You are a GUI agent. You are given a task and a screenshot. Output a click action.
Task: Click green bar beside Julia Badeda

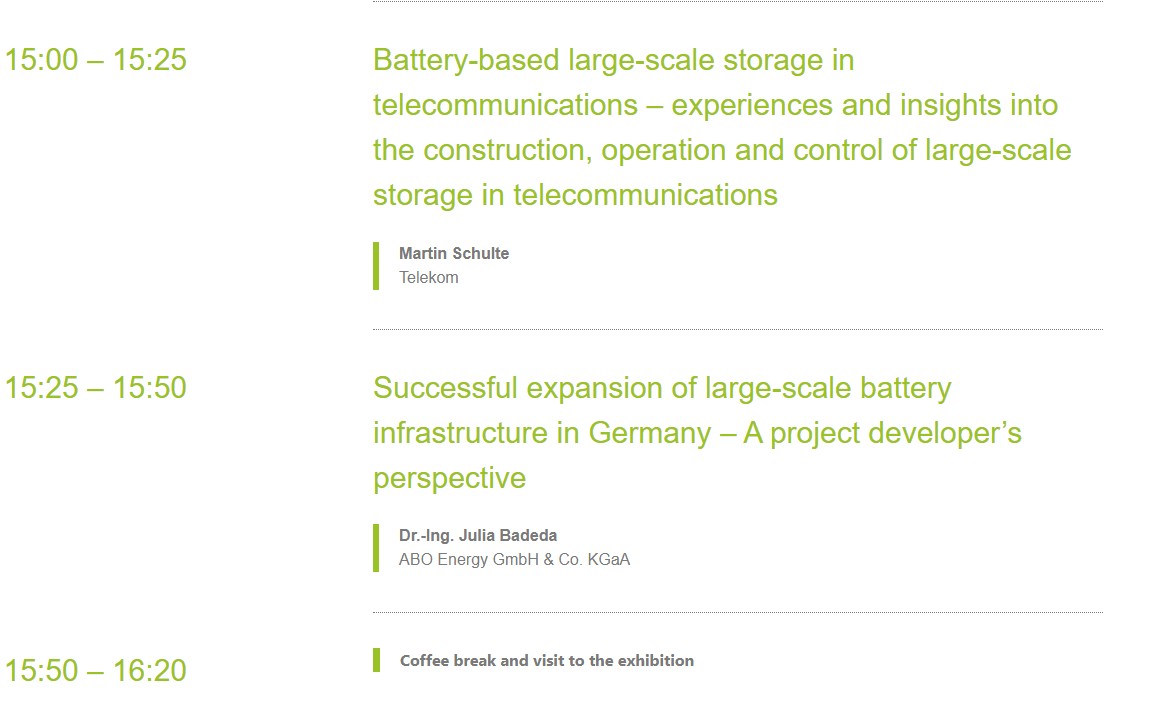click(376, 547)
